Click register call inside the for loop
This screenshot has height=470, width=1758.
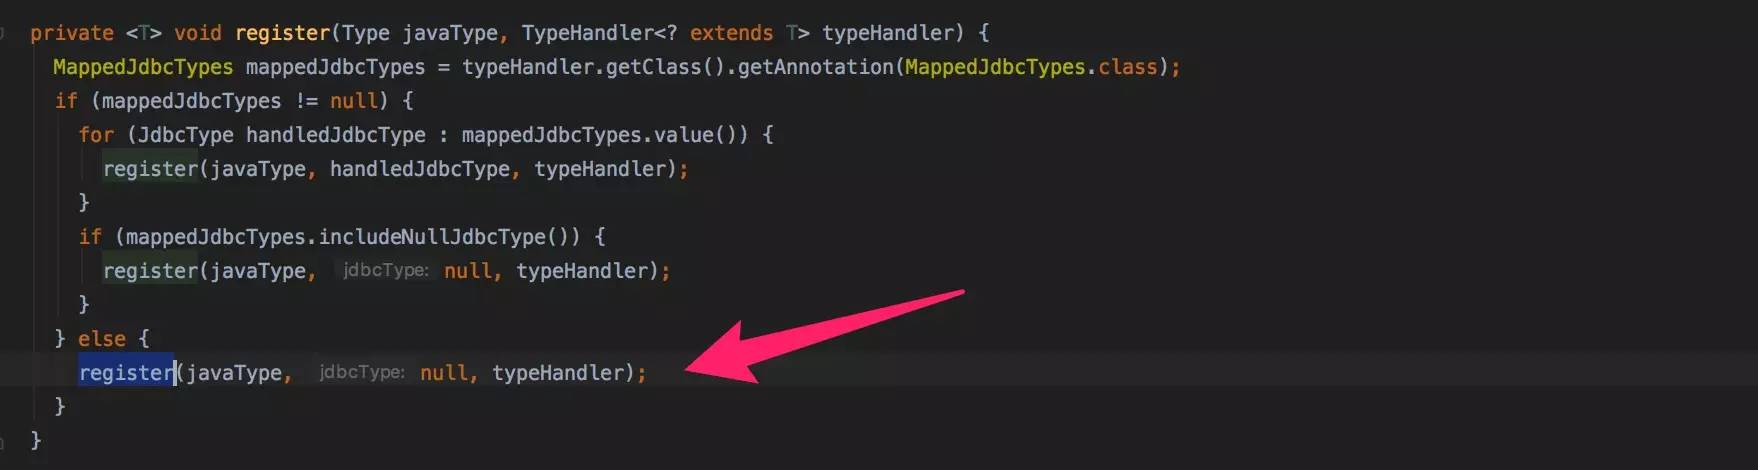(150, 169)
